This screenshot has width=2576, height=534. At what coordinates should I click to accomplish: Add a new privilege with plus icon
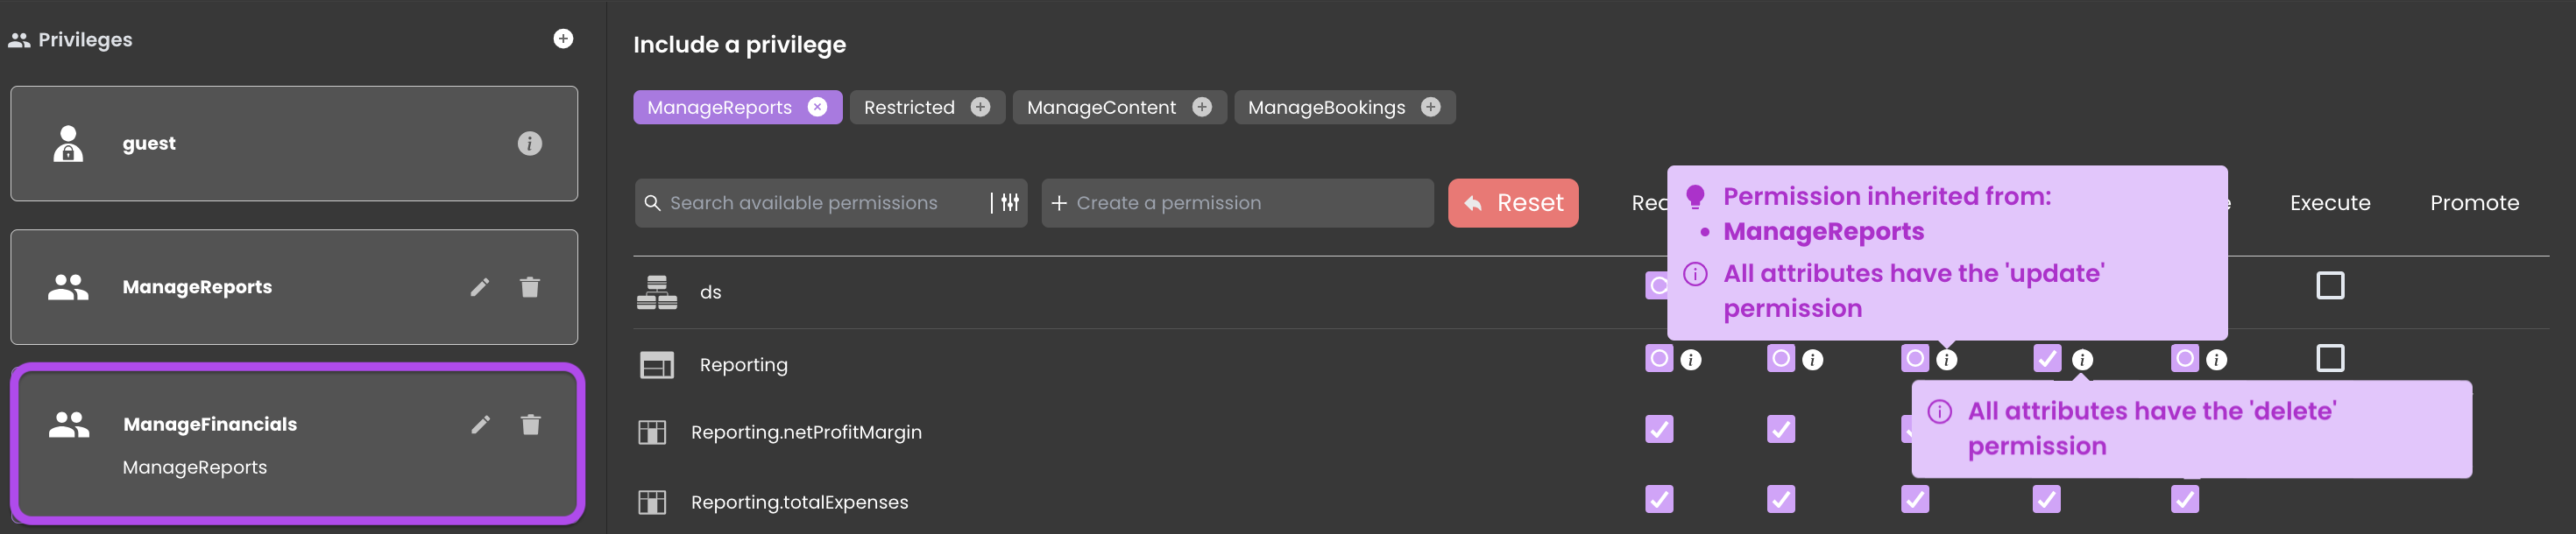click(x=563, y=39)
